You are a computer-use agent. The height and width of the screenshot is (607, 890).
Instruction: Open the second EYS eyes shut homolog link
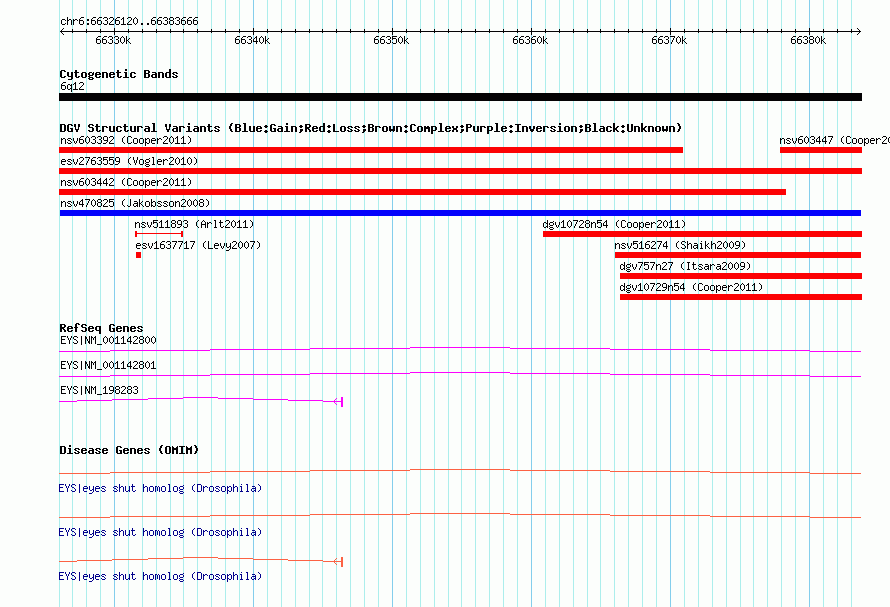pos(160,532)
